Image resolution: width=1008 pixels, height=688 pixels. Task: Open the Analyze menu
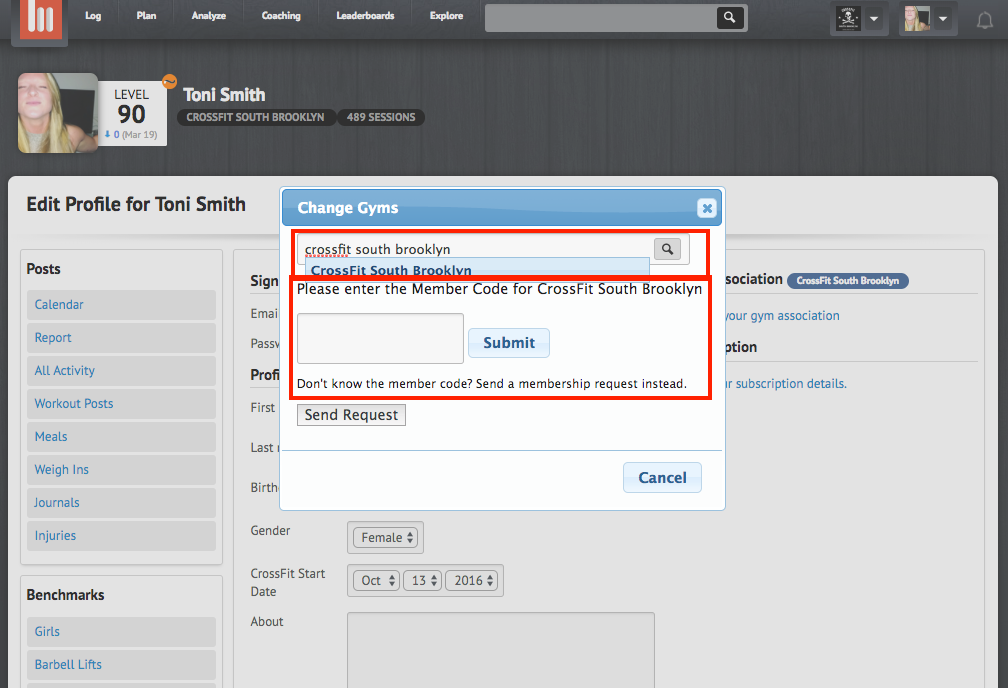(208, 16)
